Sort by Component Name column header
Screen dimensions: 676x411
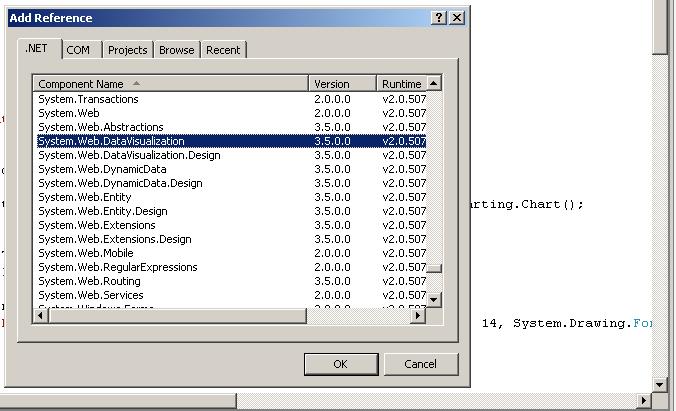click(x=170, y=84)
